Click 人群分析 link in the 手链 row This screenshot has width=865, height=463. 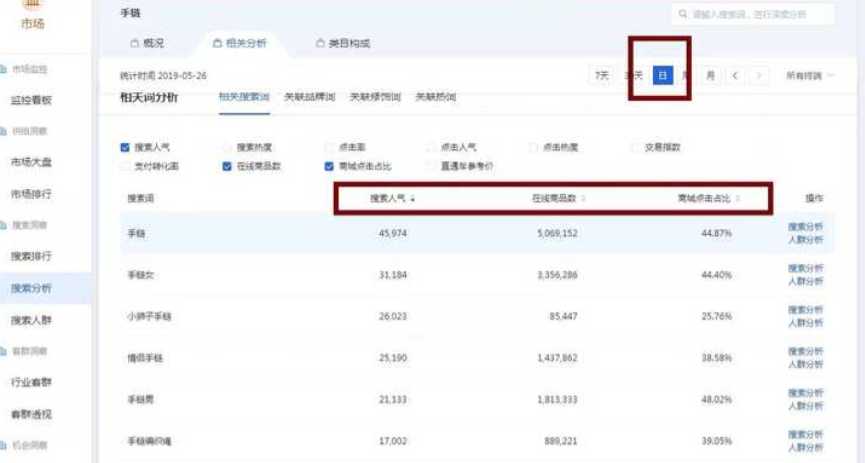[x=805, y=240]
